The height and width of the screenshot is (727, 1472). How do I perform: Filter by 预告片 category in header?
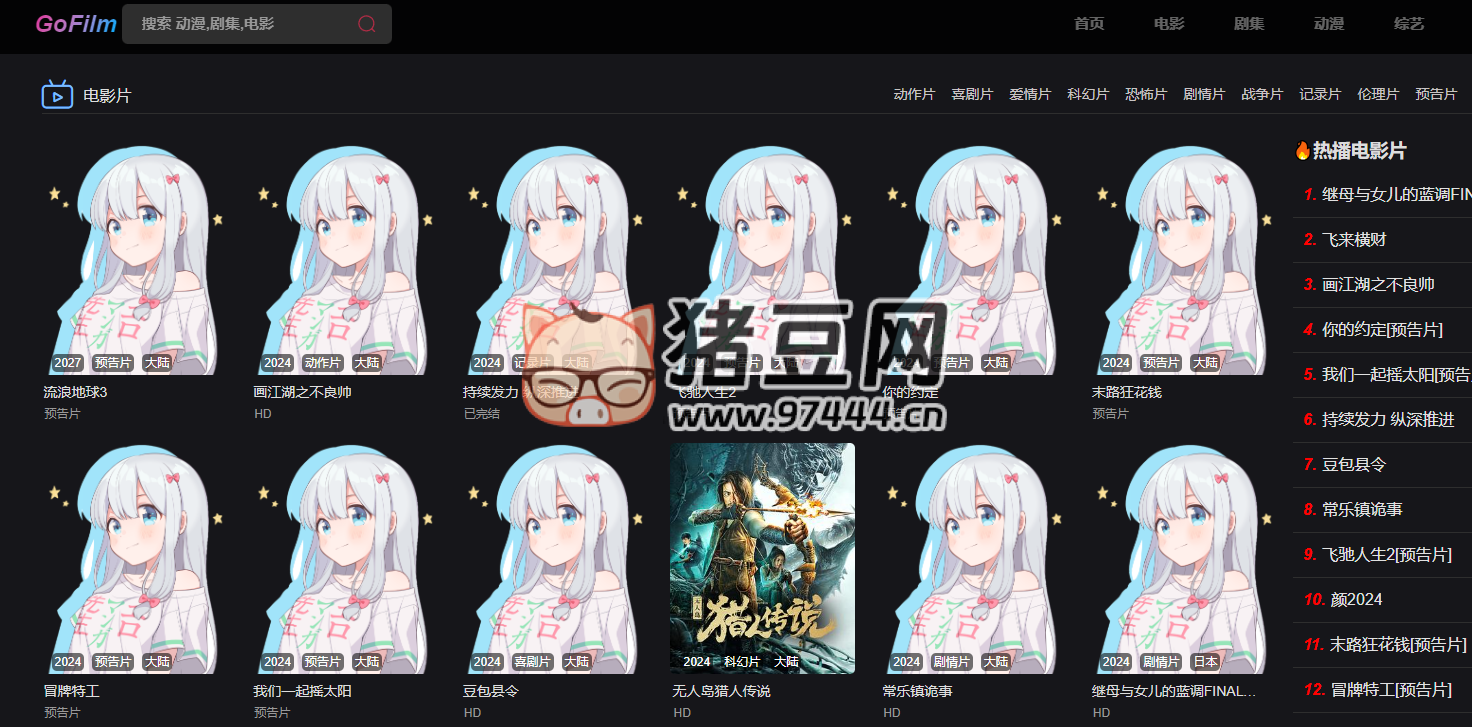click(x=1436, y=94)
